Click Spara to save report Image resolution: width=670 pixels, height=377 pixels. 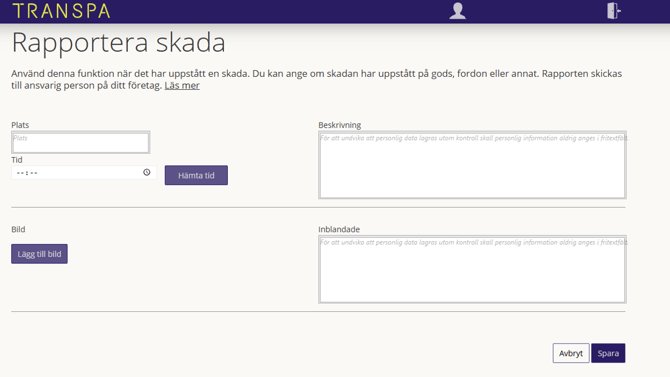tap(608, 353)
